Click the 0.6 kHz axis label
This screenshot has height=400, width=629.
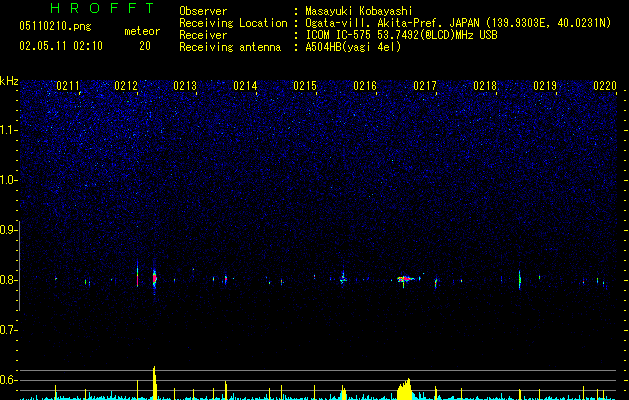pos(8,380)
